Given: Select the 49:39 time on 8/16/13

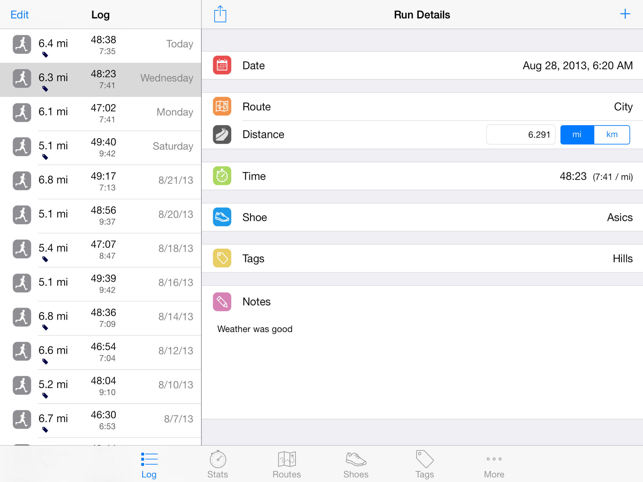Looking at the screenshot, I should coord(103,278).
